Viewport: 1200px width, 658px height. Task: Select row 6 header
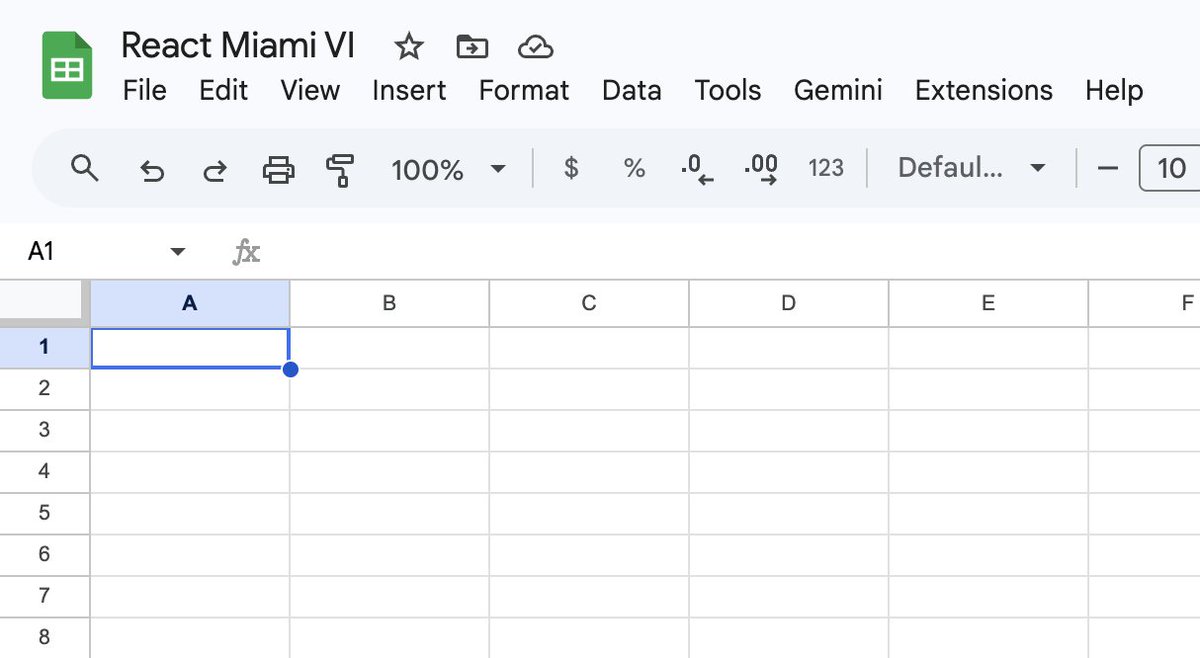coord(45,555)
